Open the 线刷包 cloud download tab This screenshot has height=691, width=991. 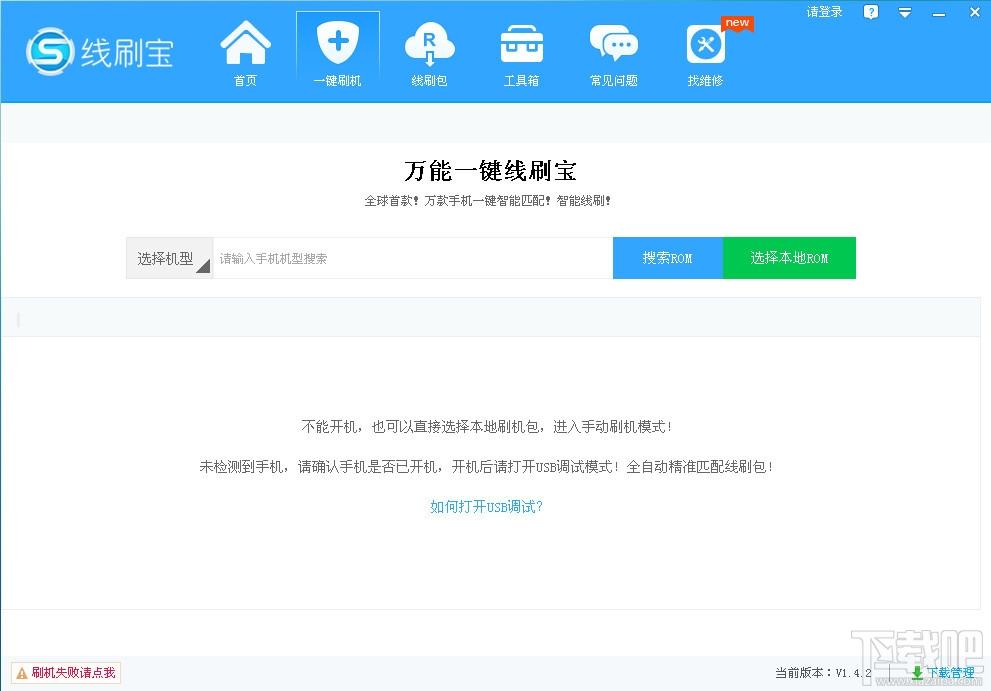pos(429,53)
